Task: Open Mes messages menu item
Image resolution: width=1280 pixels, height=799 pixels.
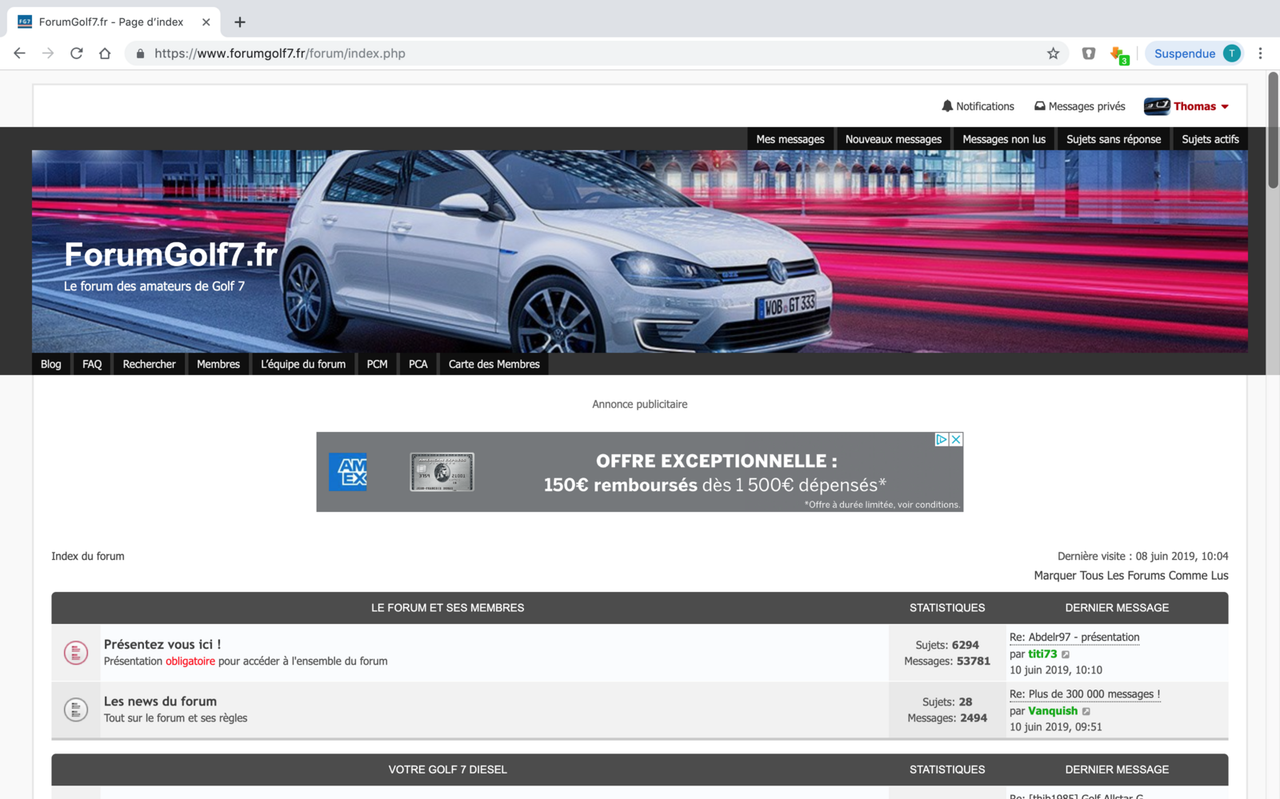Action: coord(790,139)
